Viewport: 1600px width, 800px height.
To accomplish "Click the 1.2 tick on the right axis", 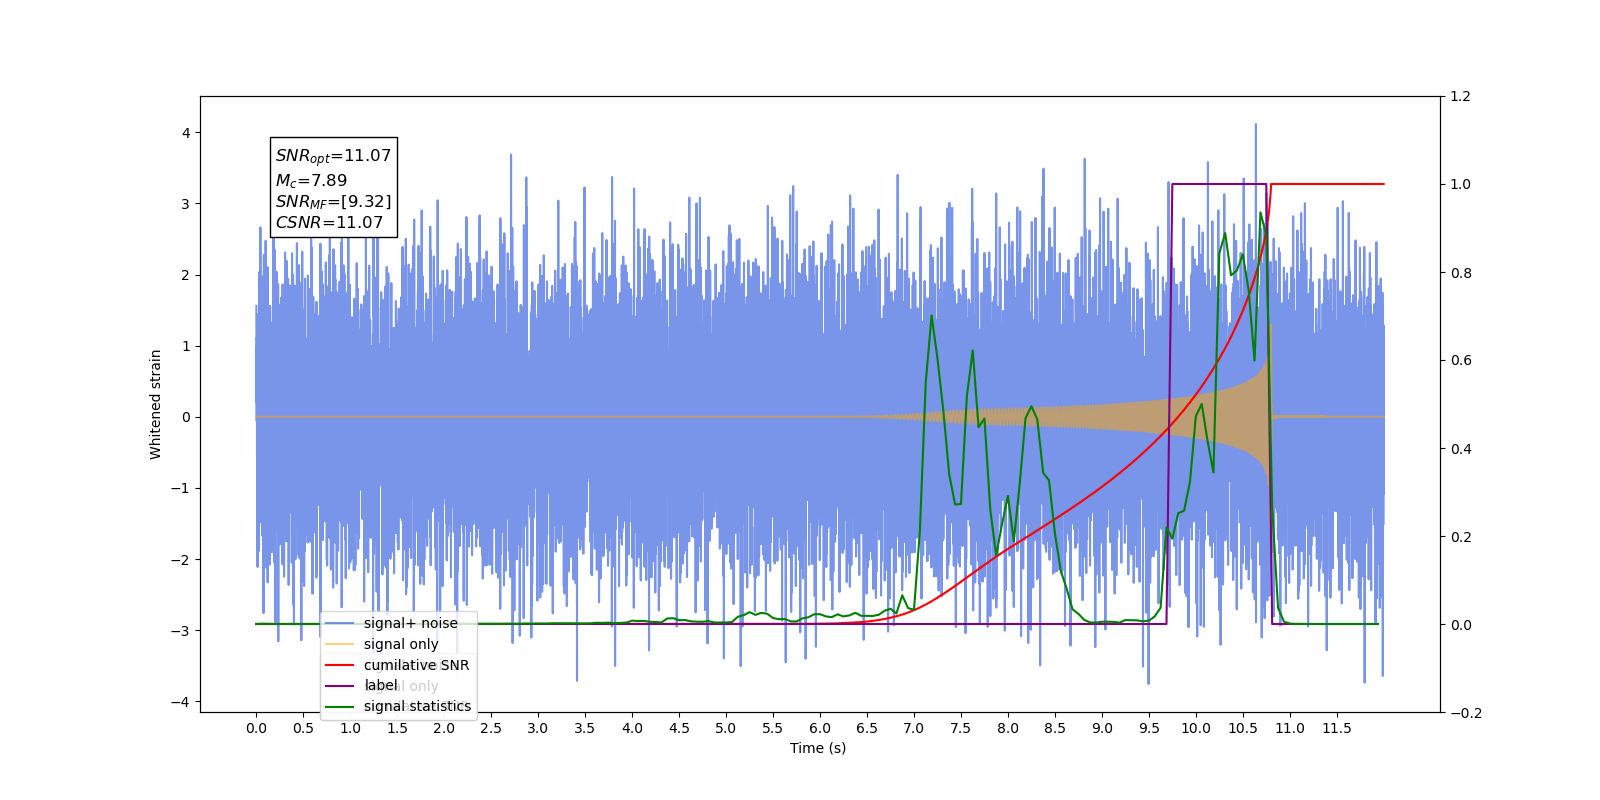I will [x=1460, y=97].
